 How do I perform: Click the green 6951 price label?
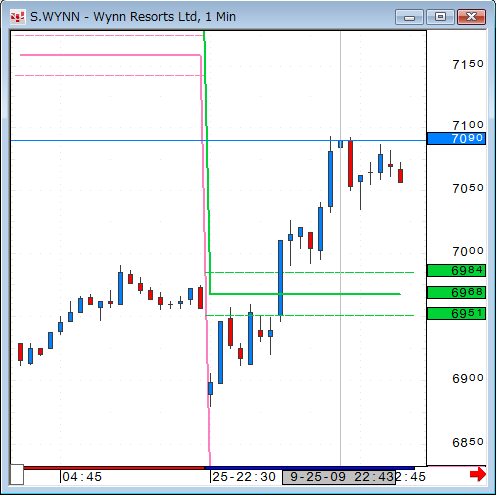coord(456,313)
